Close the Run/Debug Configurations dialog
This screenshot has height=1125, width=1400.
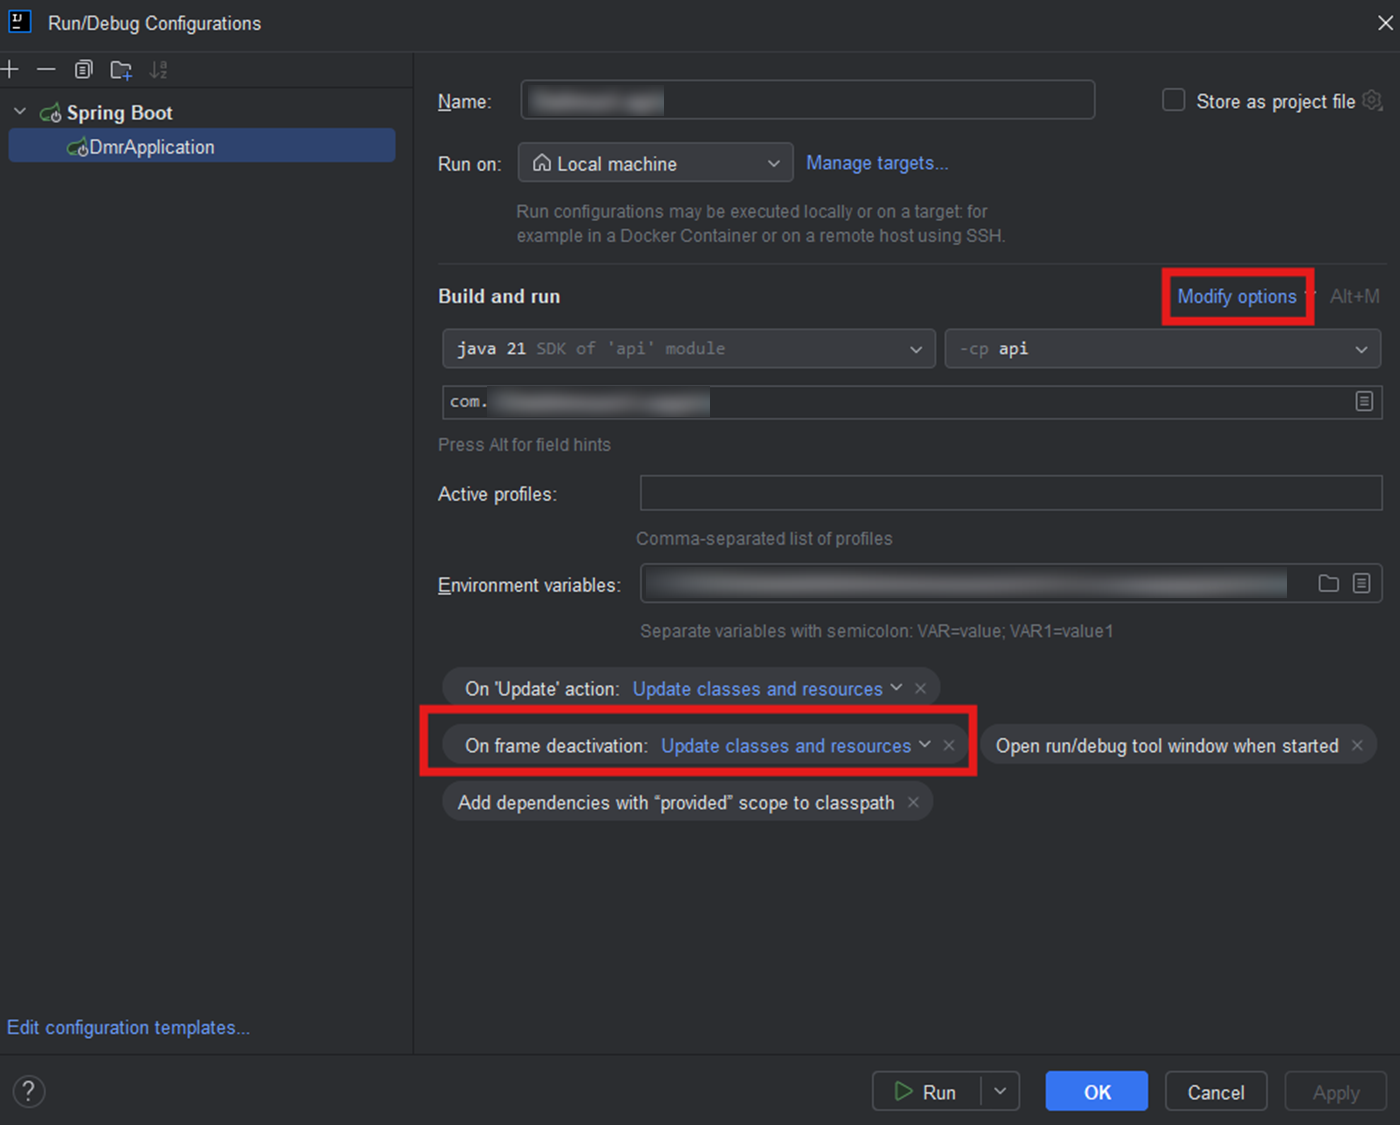coord(1385,22)
